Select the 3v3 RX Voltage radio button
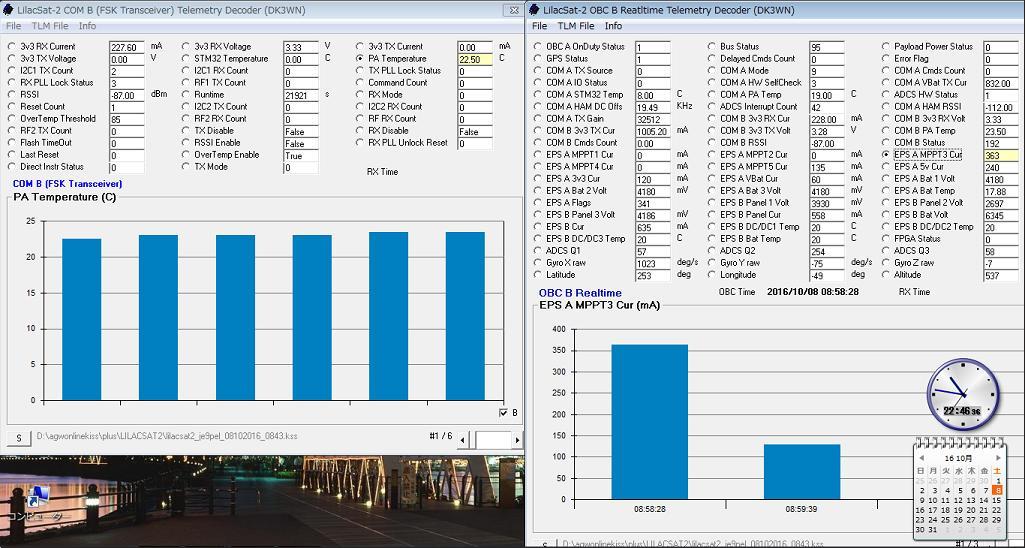Viewport: 1025px width, 548px height. (x=186, y=47)
